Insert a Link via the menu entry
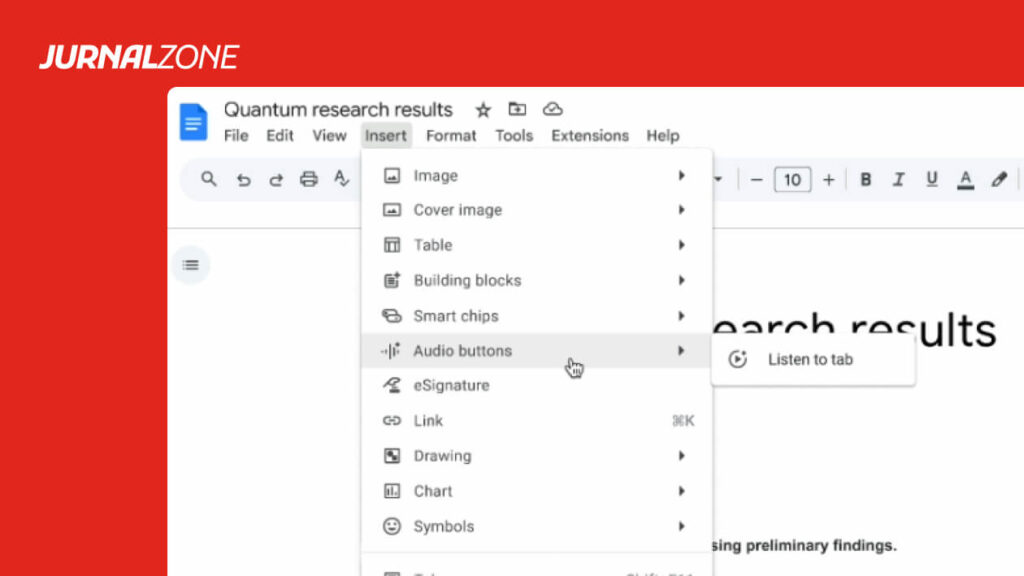The width and height of the screenshot is (1024, 576). click(427, 420)
